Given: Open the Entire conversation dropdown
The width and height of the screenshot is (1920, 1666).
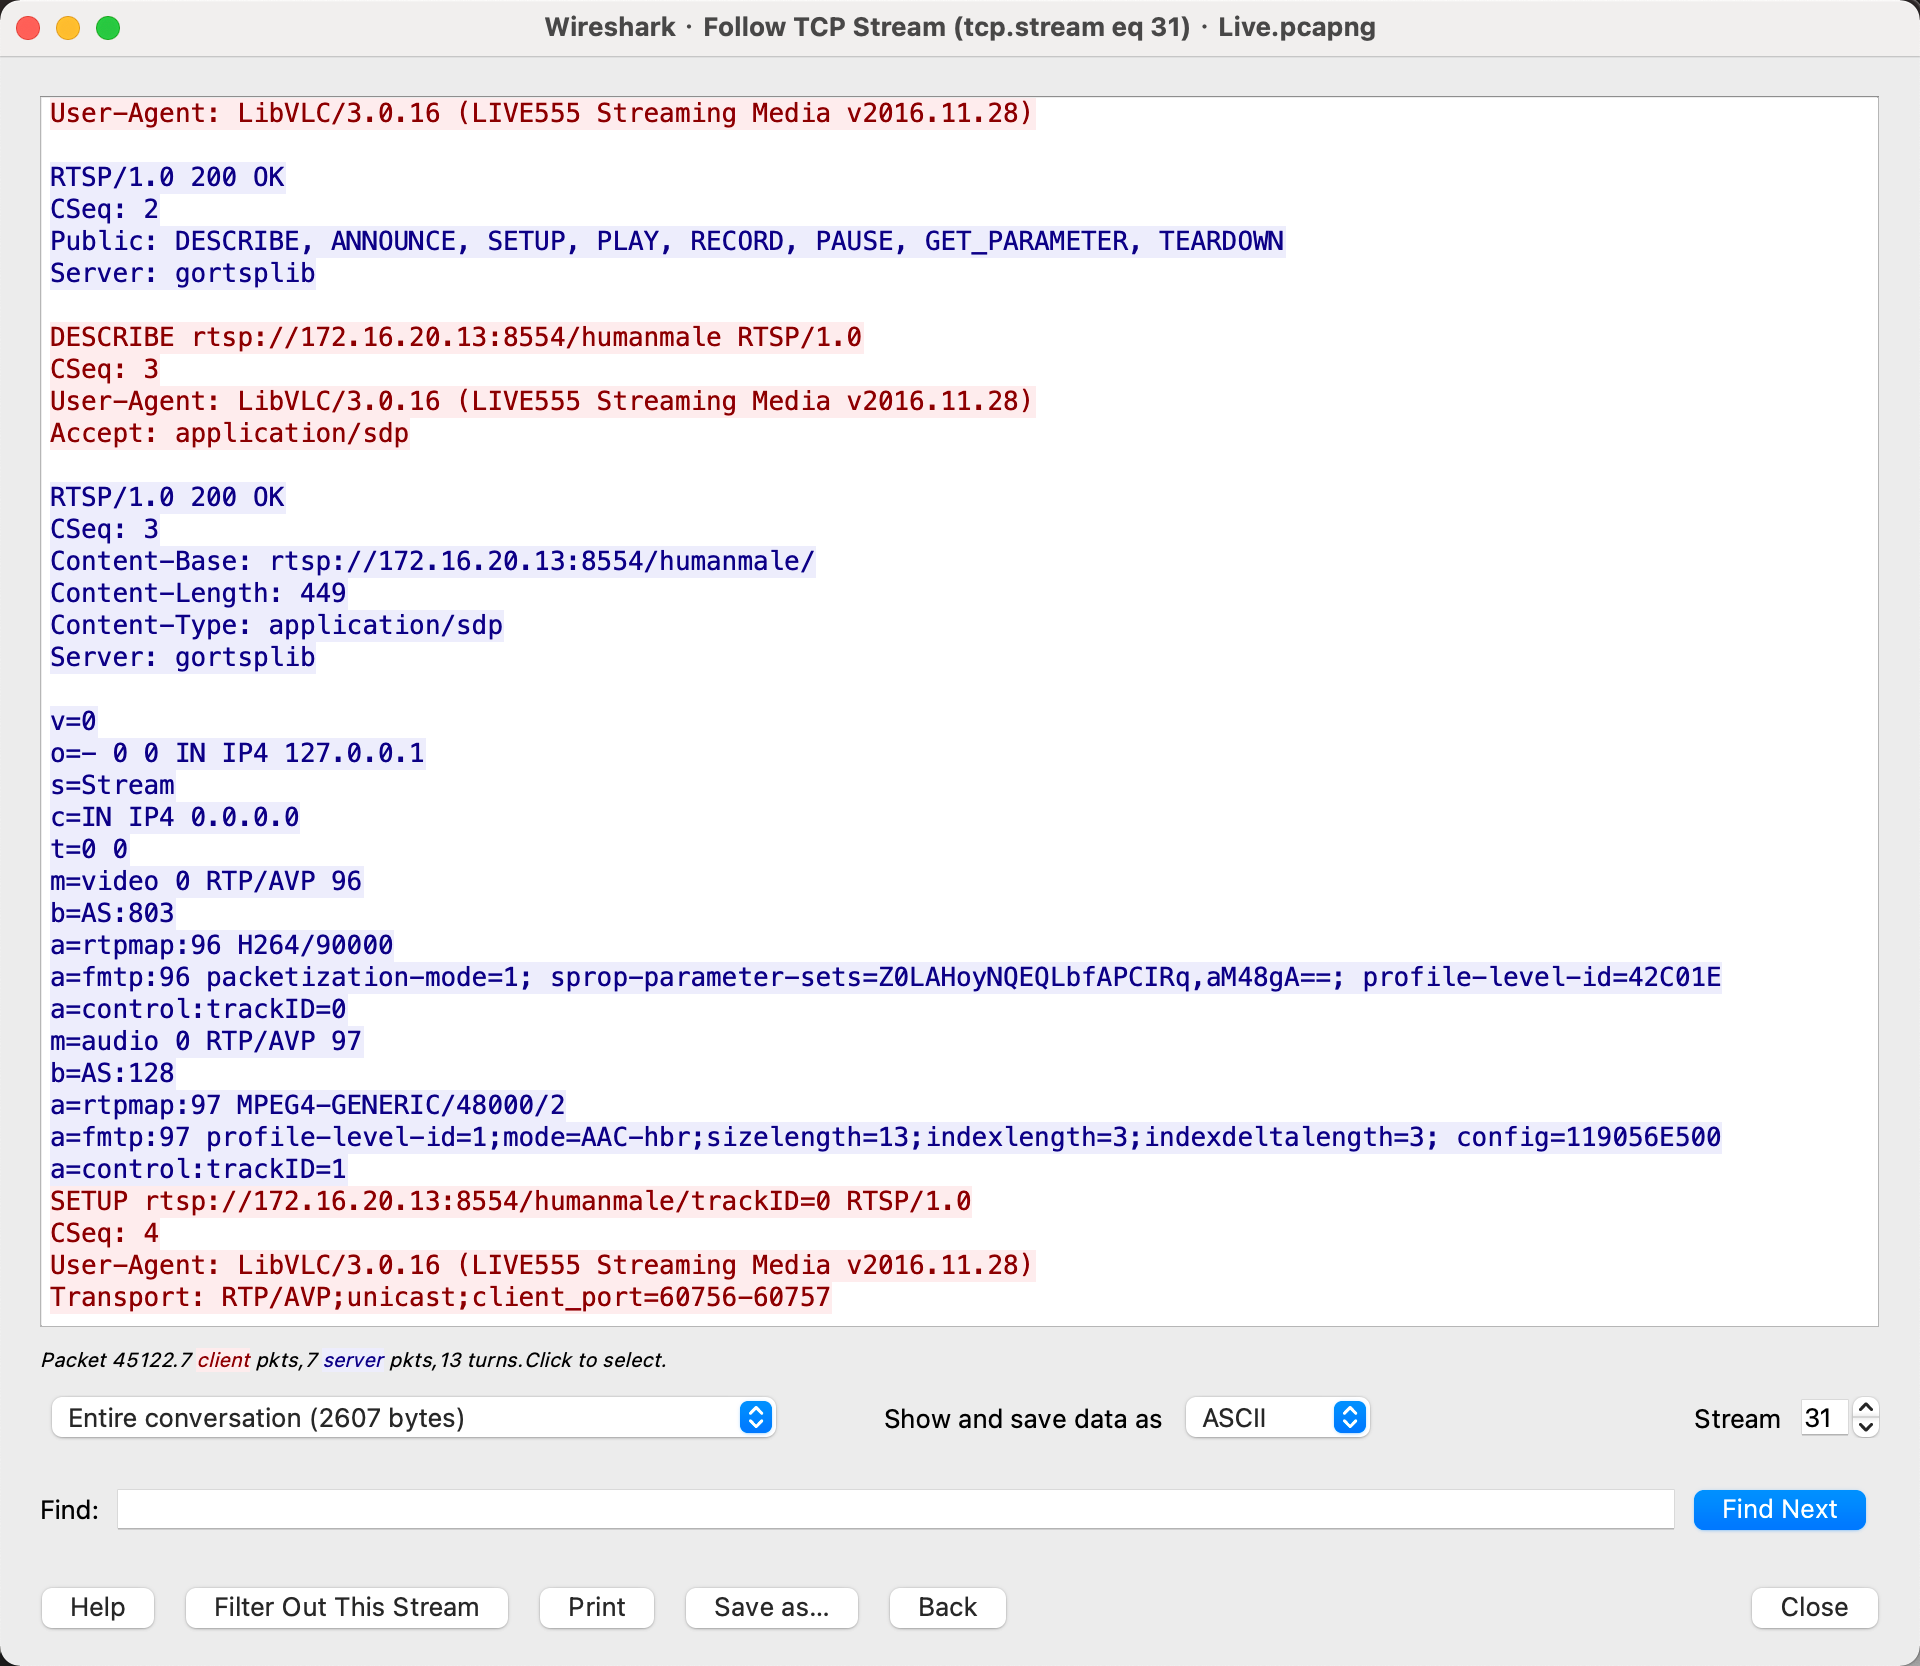Looking at the screenshot, I should (413, 1417).
